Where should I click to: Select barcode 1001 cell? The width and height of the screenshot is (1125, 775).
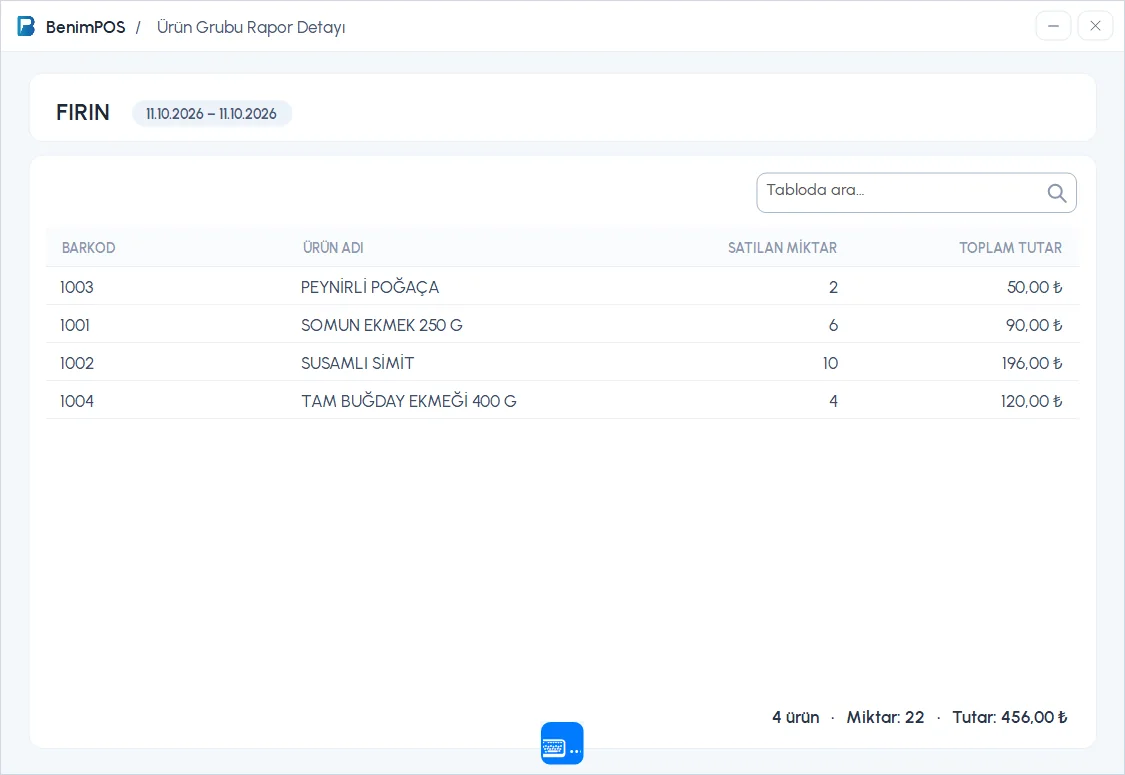(75, 325)
